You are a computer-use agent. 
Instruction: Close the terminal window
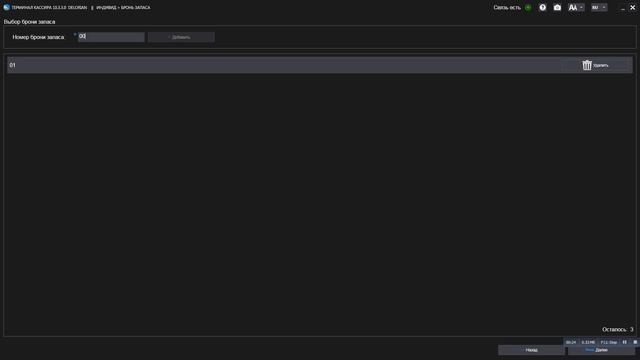click(x=633, y=7)
